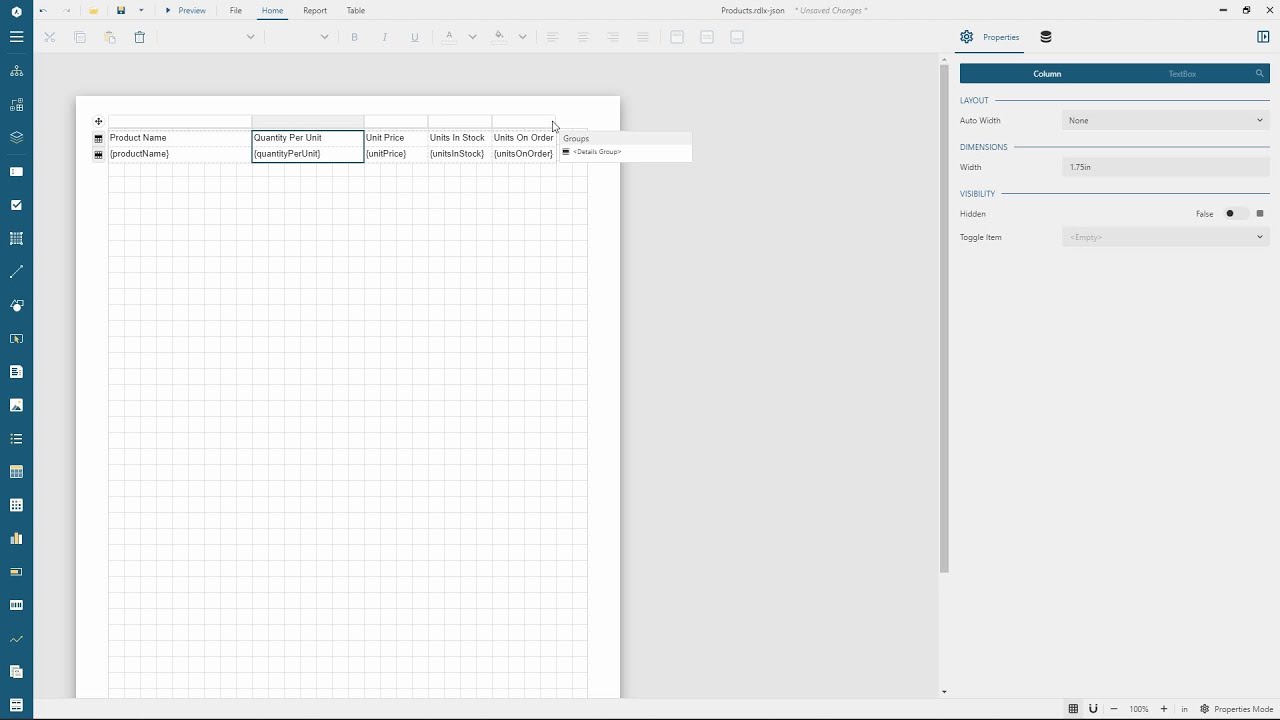Justify the text alignment
This screenshot has width=1280, height=720.
[x=643, y=37]
